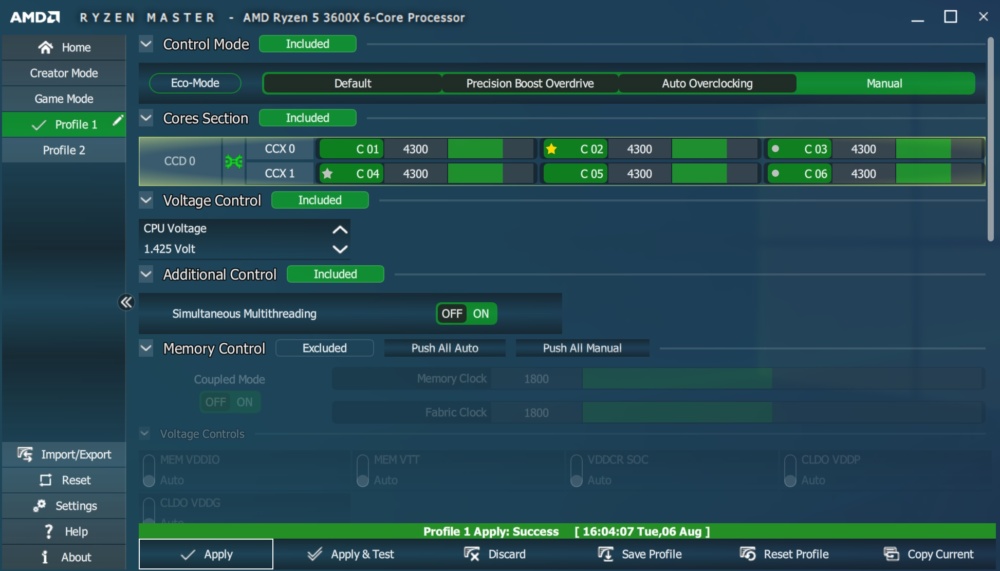Screen dimensions: 1000x571
Task: Click the Apply button
Action: point(206,554)
